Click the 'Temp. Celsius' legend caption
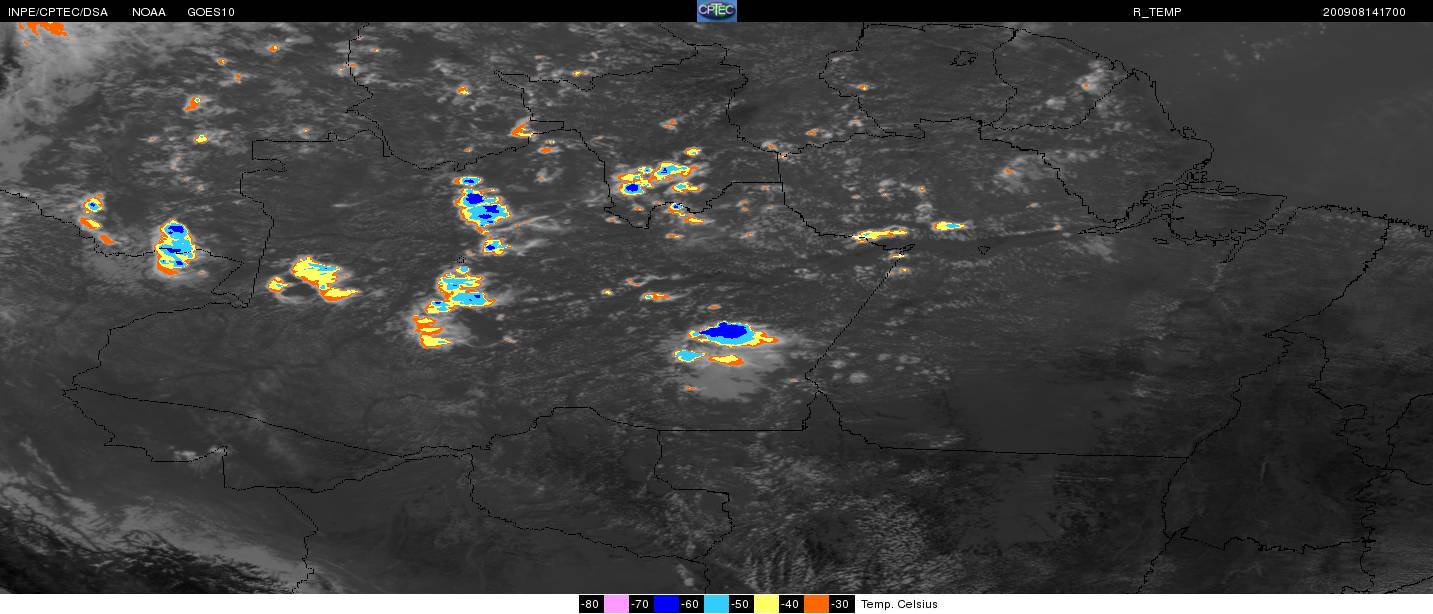1433x614 pixels. 899,604
